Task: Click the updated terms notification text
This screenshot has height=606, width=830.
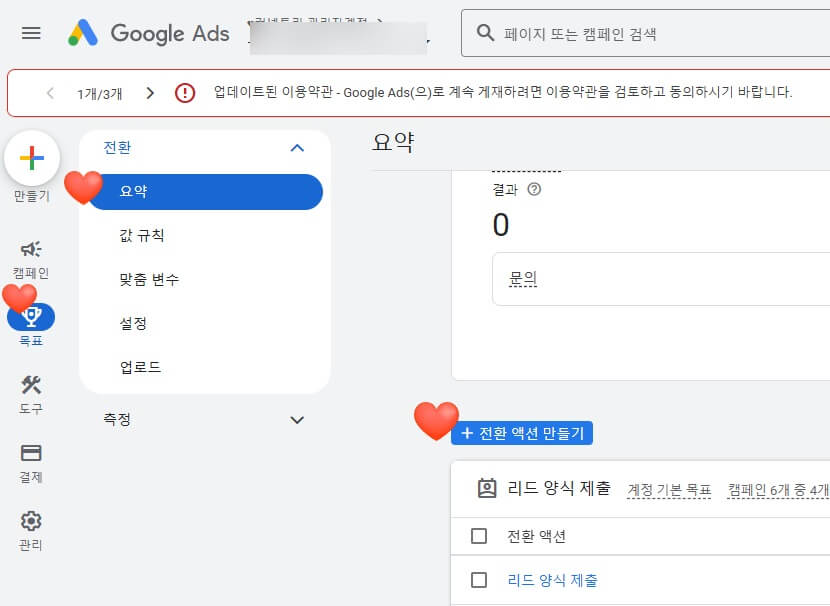Action: (x=503, y=92)
